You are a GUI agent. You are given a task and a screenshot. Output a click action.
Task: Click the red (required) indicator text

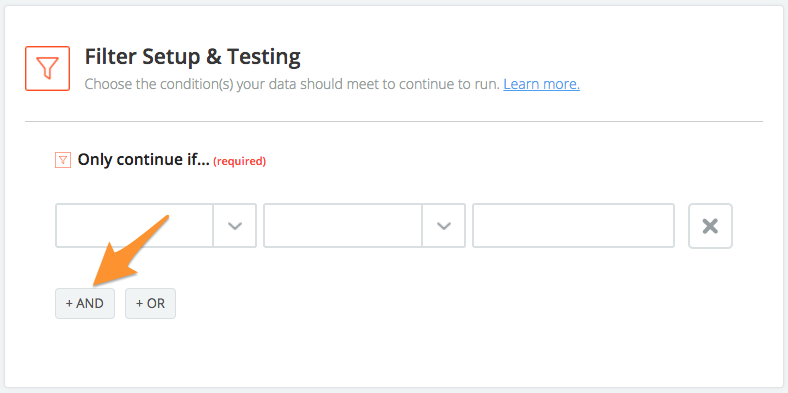point(240,161)
